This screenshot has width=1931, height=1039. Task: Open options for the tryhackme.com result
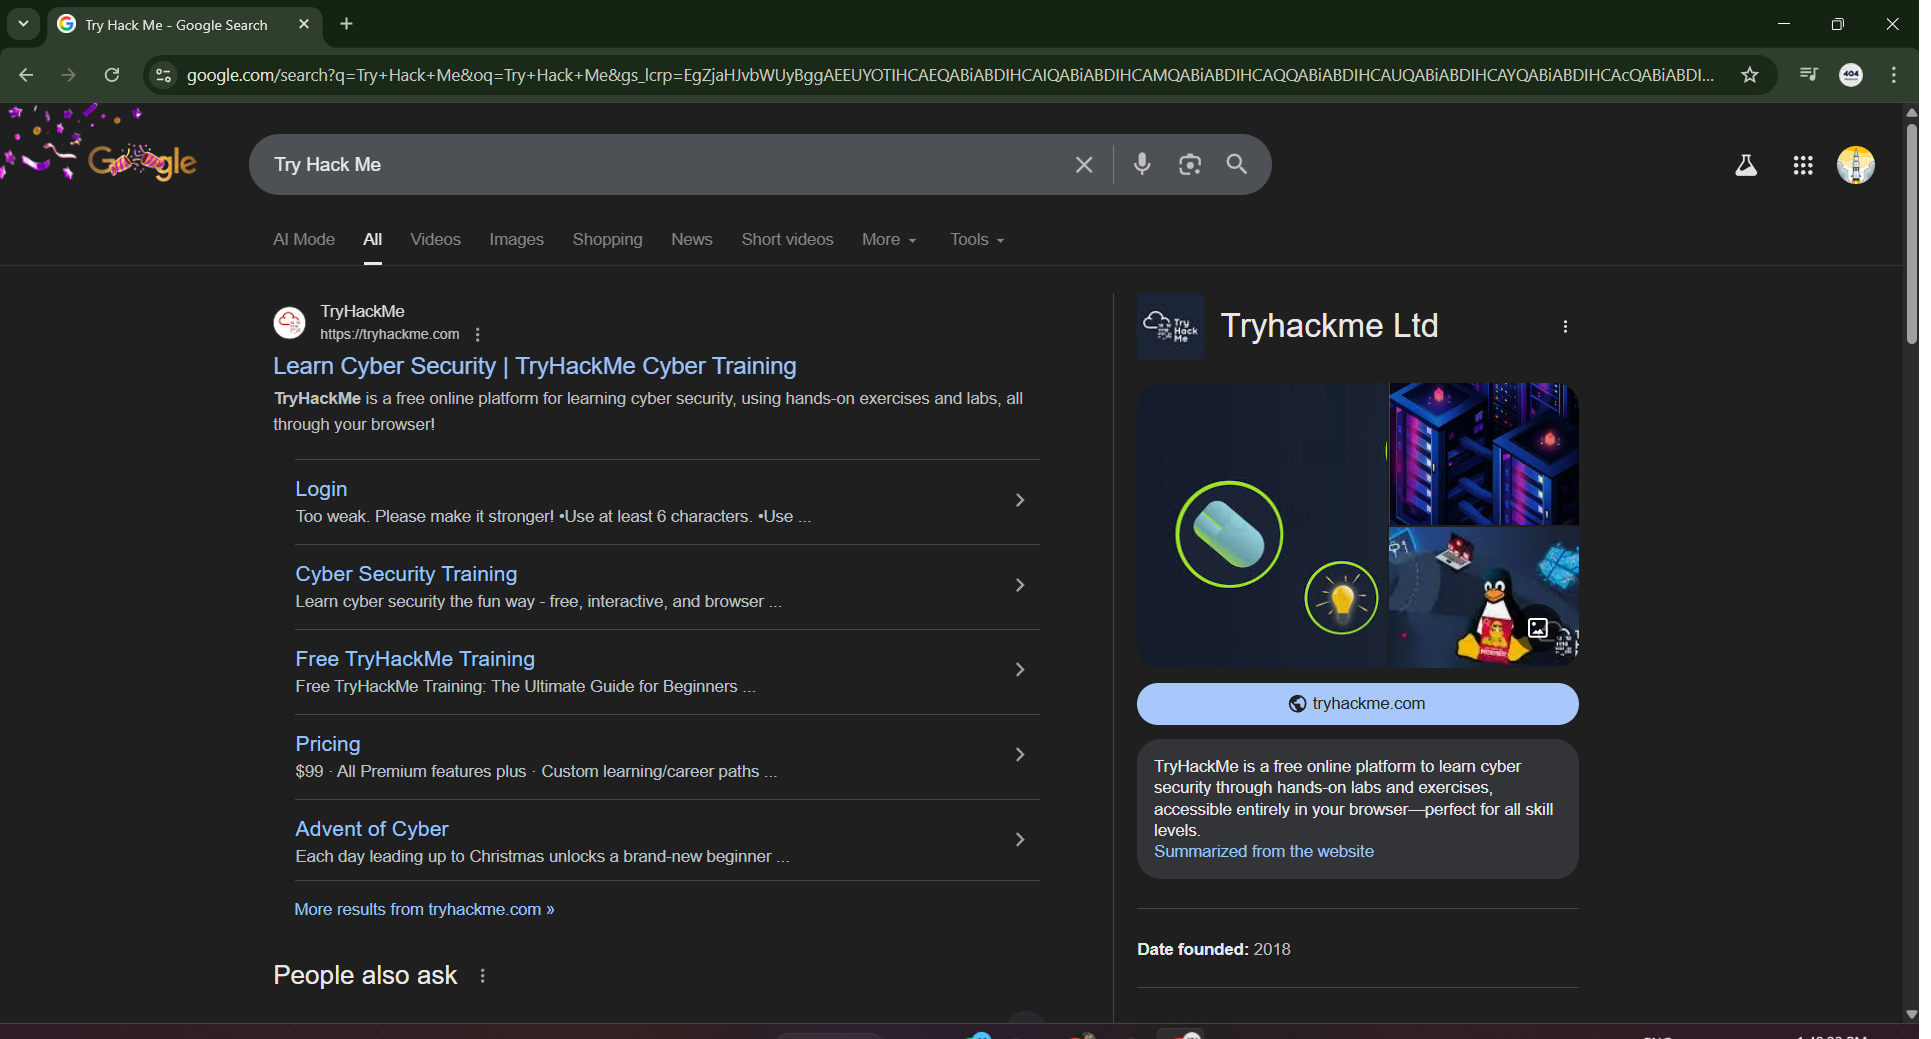pos(477,335)
